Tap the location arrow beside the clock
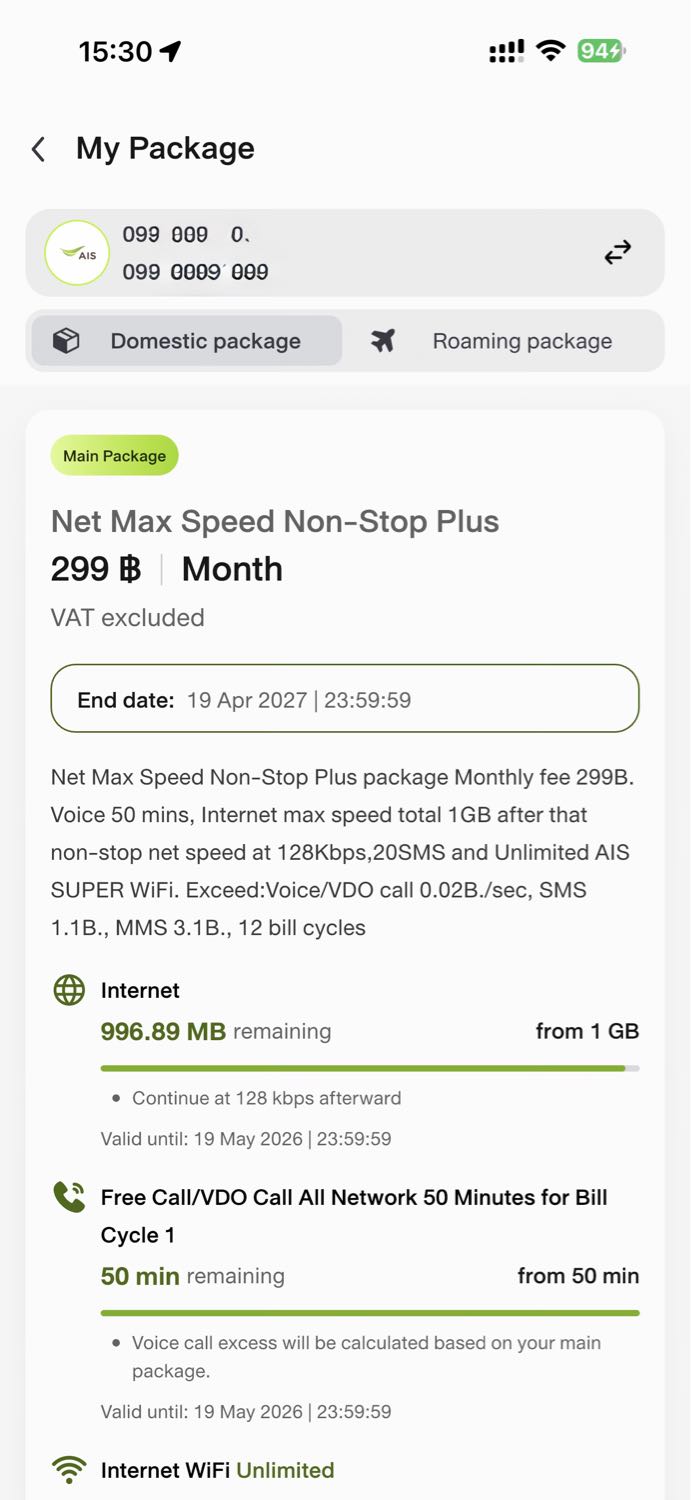The width and height of the screenshot is (691, 1500). click(x=171, y=51)
